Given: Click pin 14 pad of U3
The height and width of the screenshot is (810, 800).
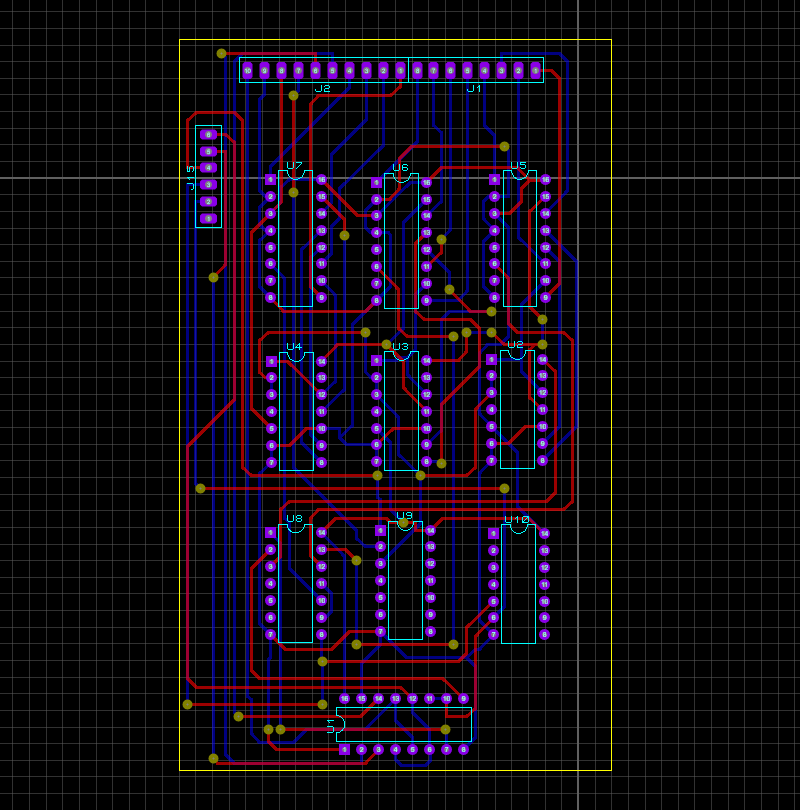Looking at the screenshot, I should 426,361.
